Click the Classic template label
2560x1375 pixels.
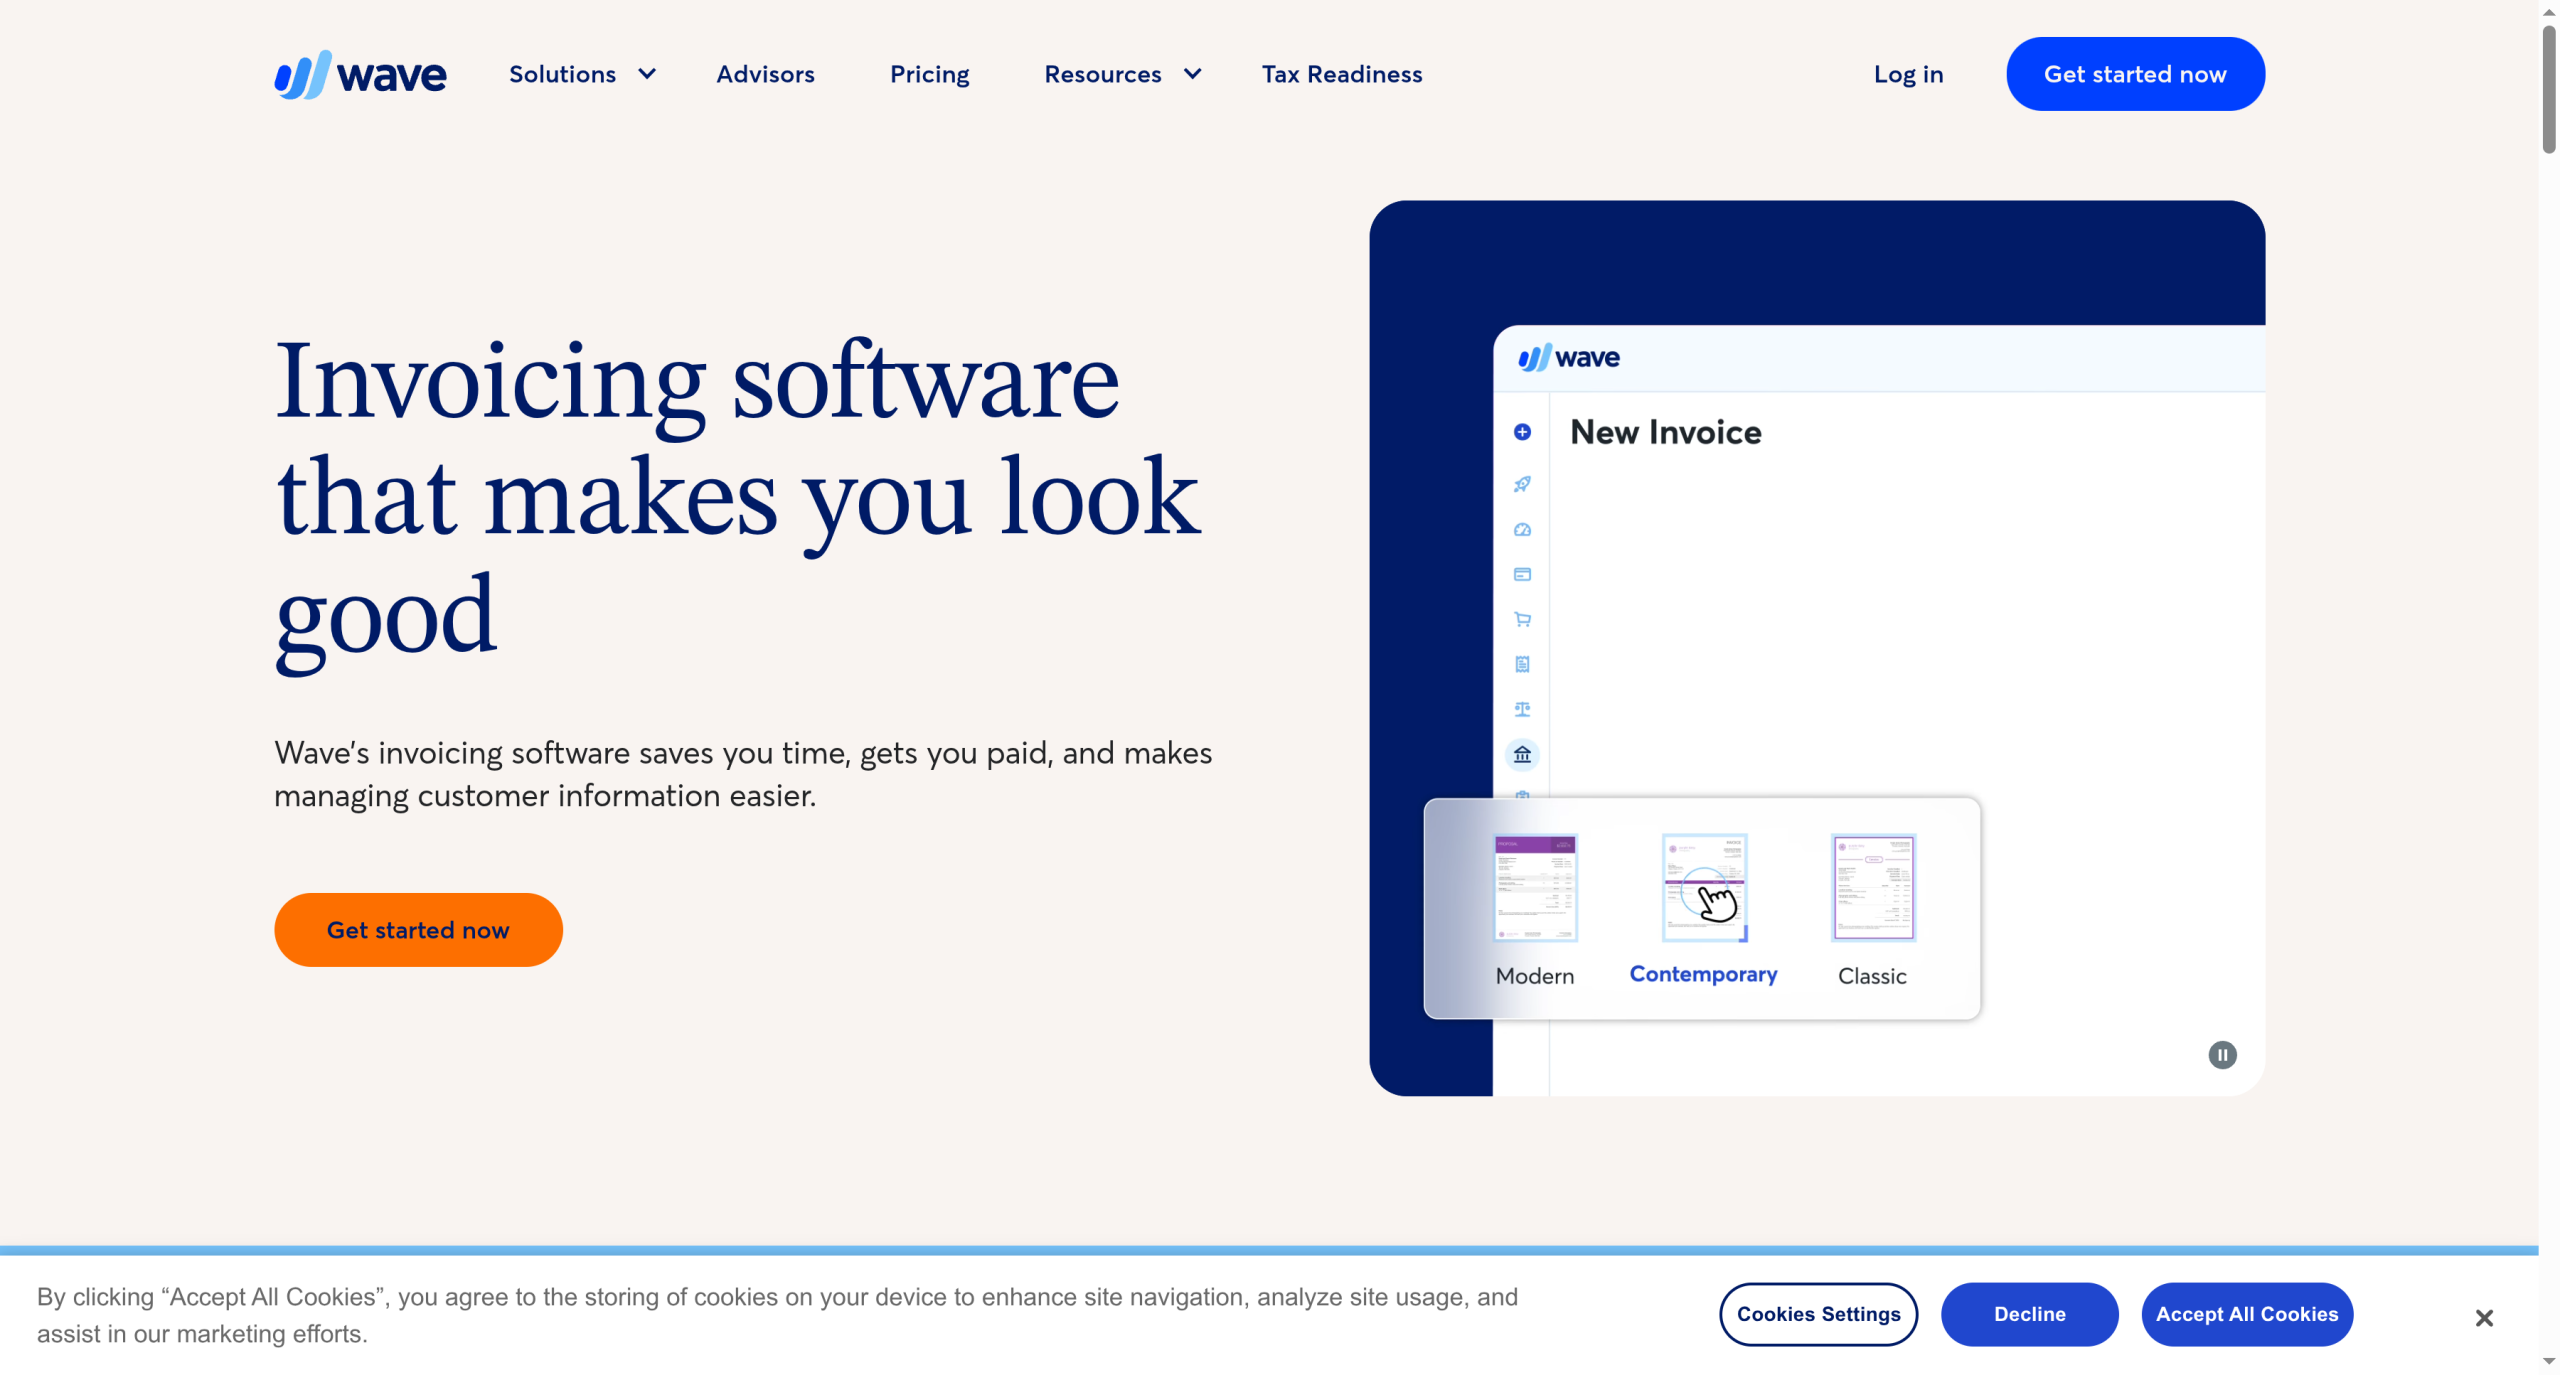[x=1872, y=976]
